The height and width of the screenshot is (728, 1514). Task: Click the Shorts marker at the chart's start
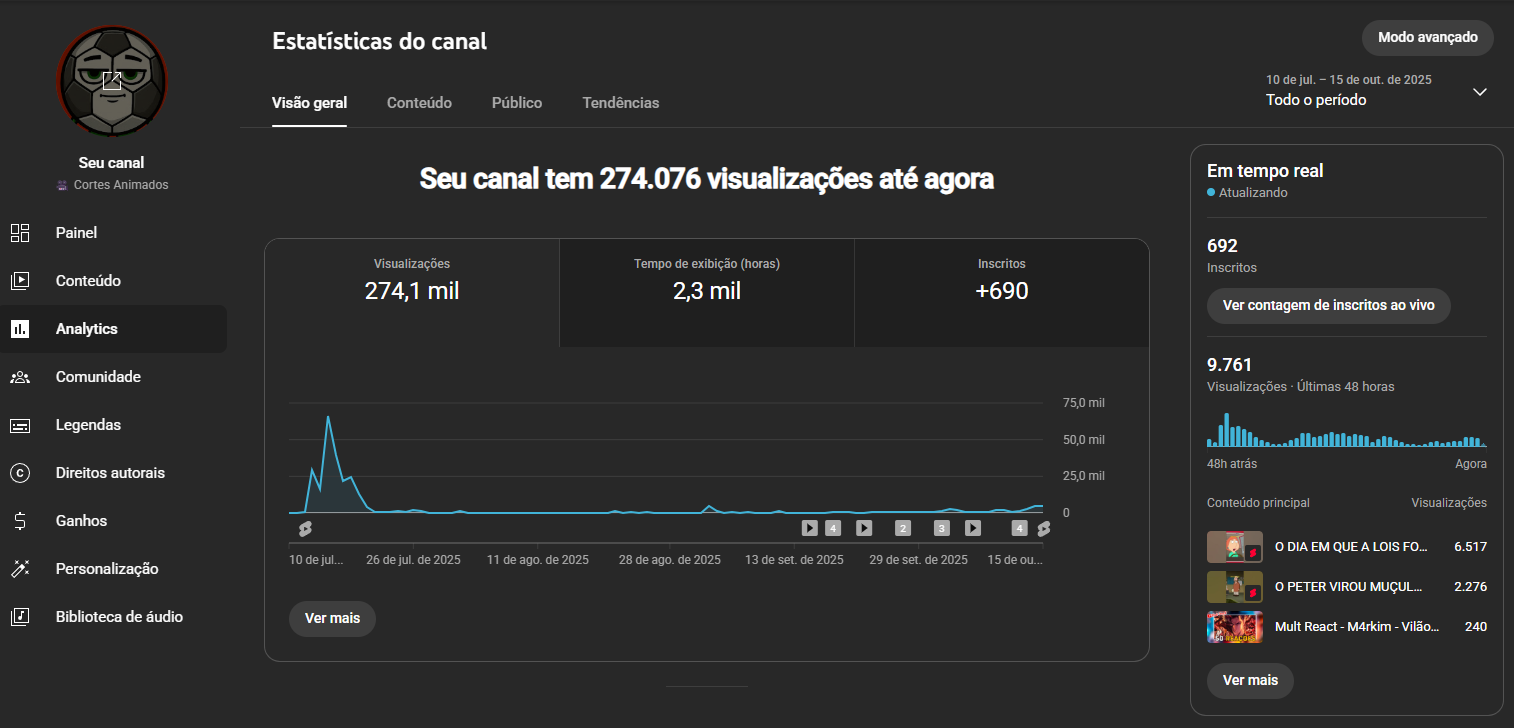click(305, 528)
